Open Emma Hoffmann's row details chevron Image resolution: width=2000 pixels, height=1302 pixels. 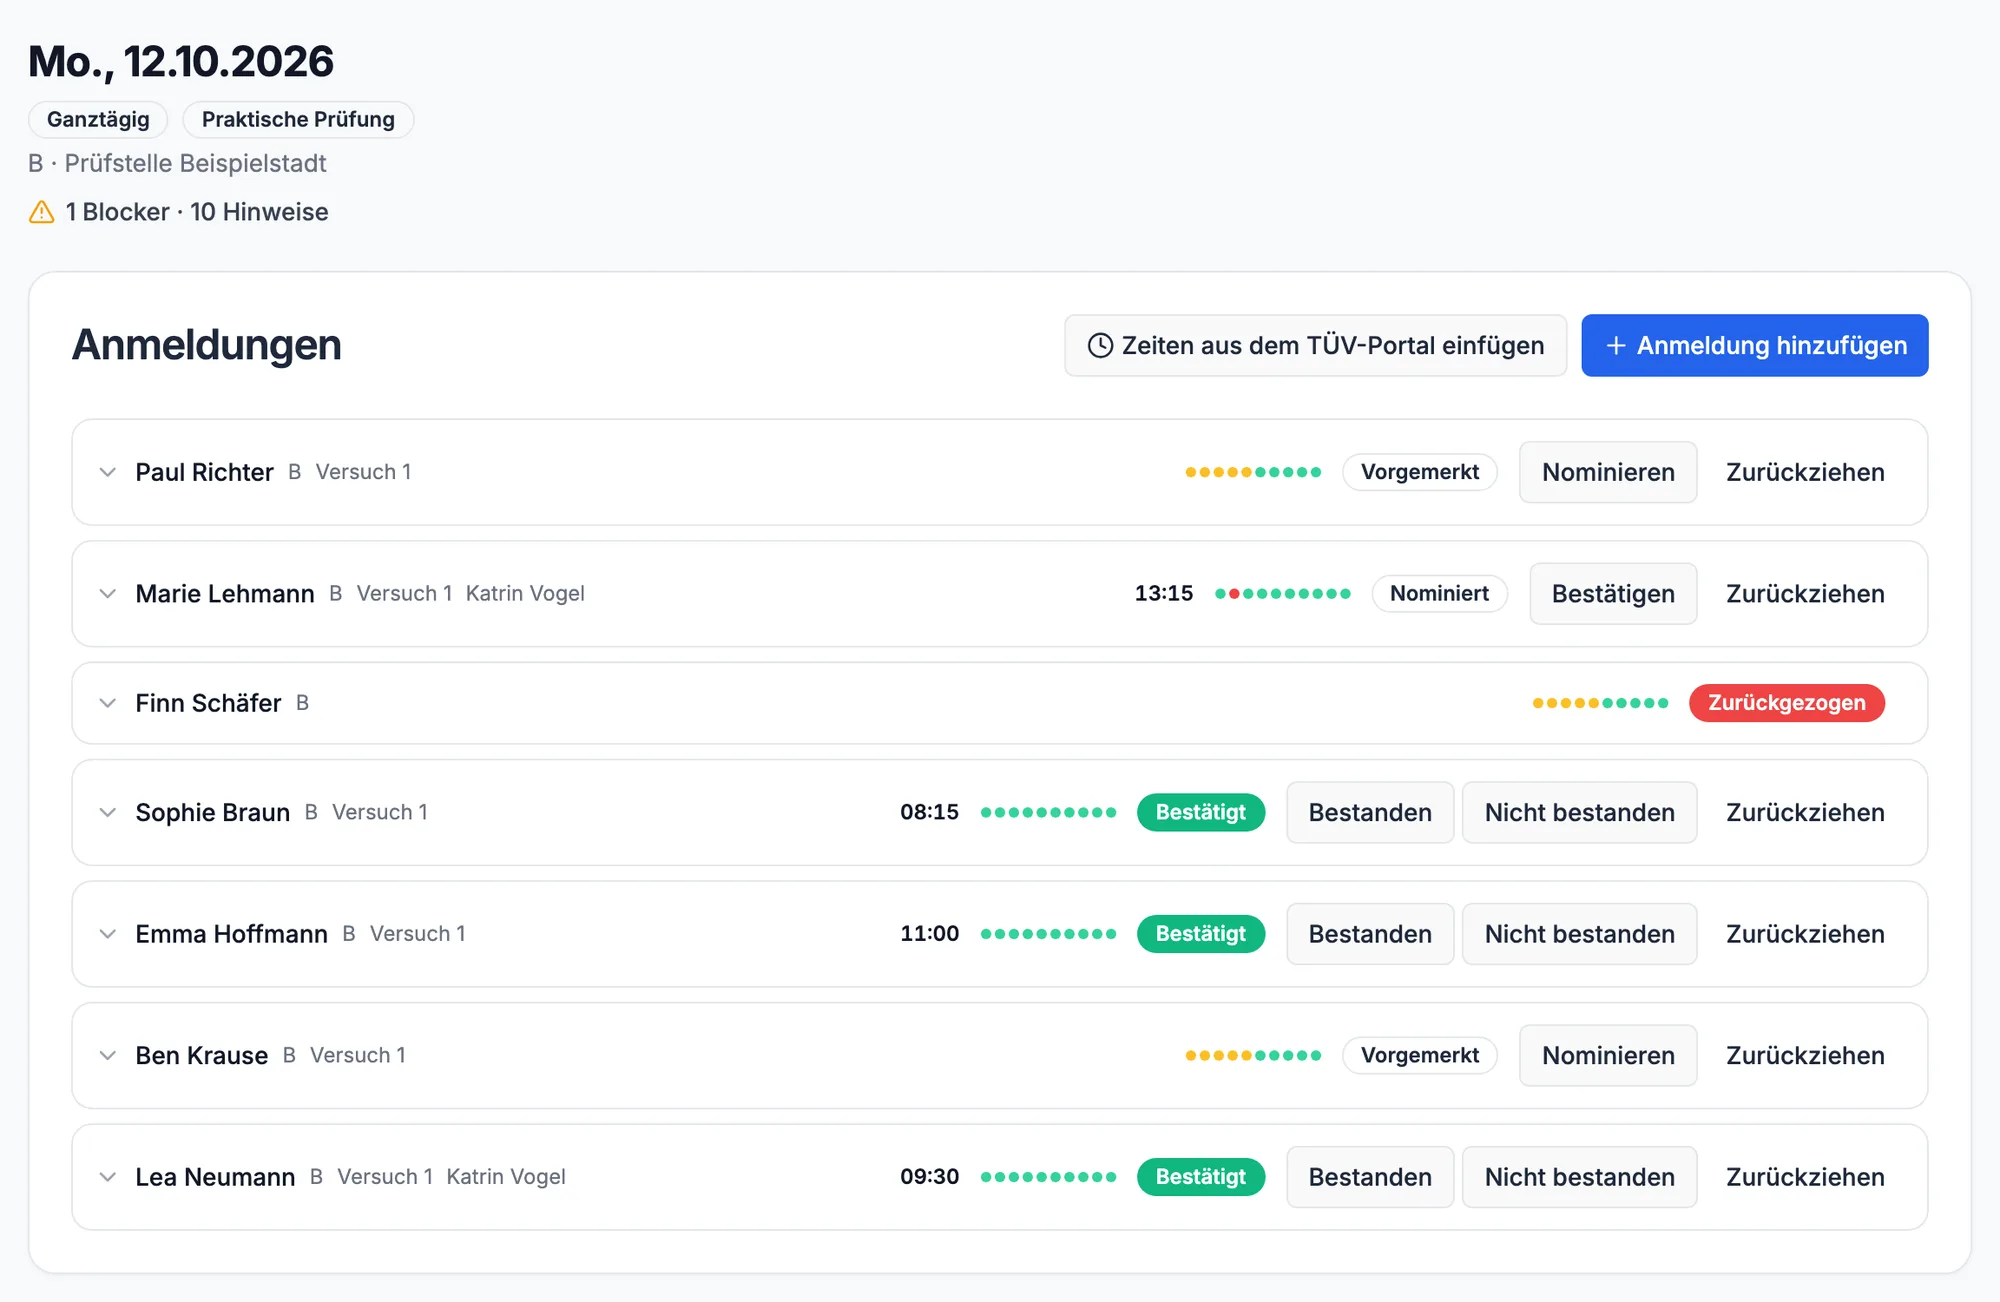[108, 934]
